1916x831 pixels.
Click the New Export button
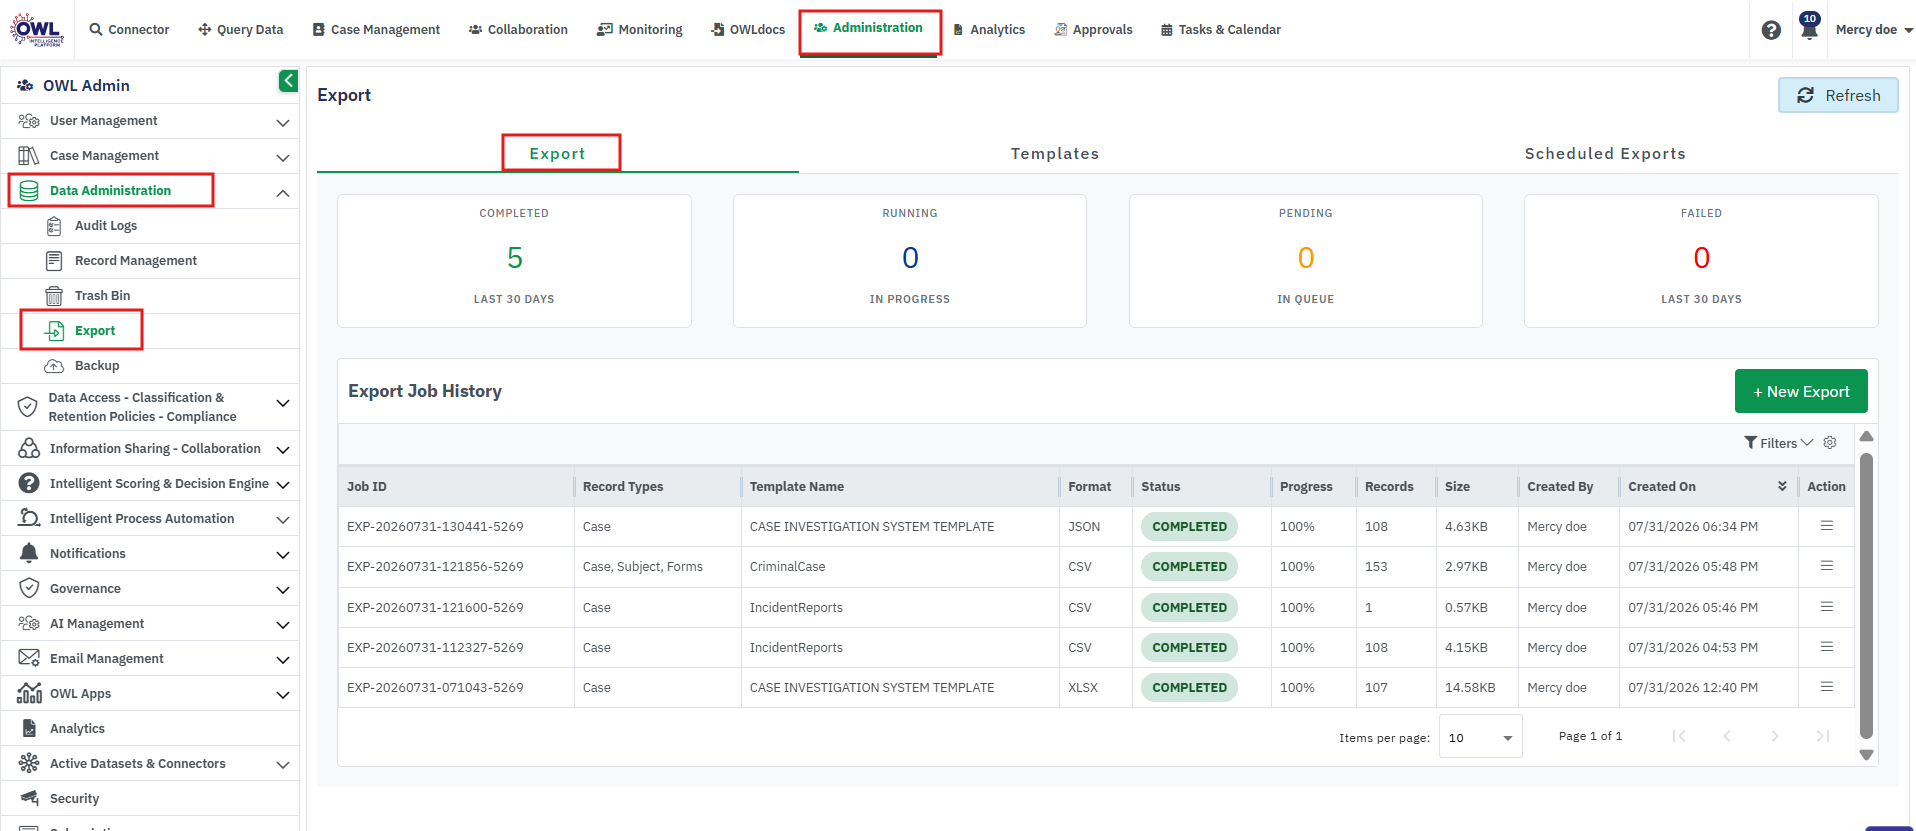1801,391
